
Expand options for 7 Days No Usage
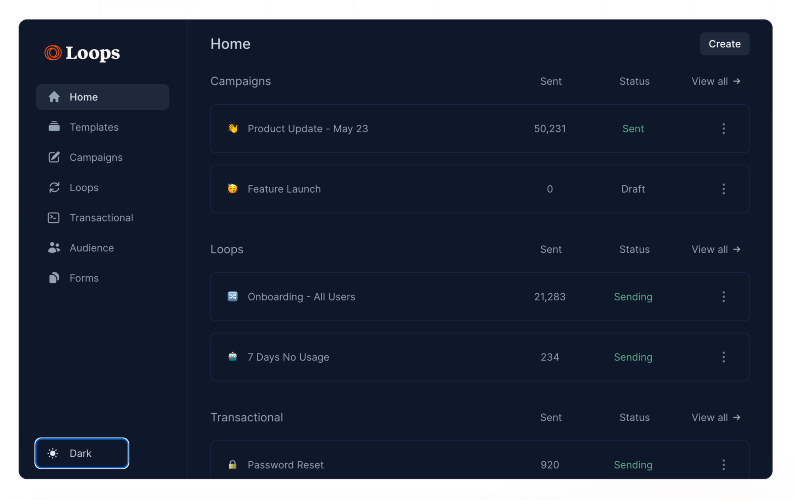point(724,357)
